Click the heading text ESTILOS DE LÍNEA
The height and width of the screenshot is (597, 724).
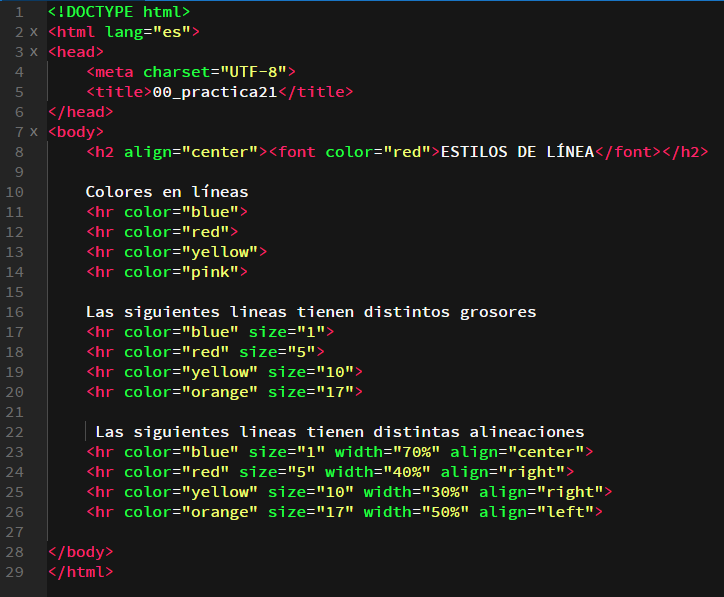517,152
